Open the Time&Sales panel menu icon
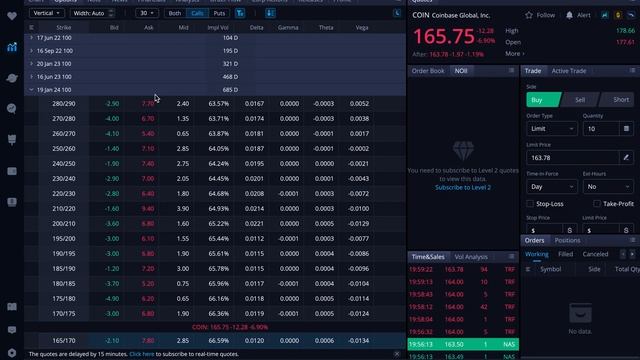Image resolution: width=640 pixels, height=360 pixels. pos(511,256)
